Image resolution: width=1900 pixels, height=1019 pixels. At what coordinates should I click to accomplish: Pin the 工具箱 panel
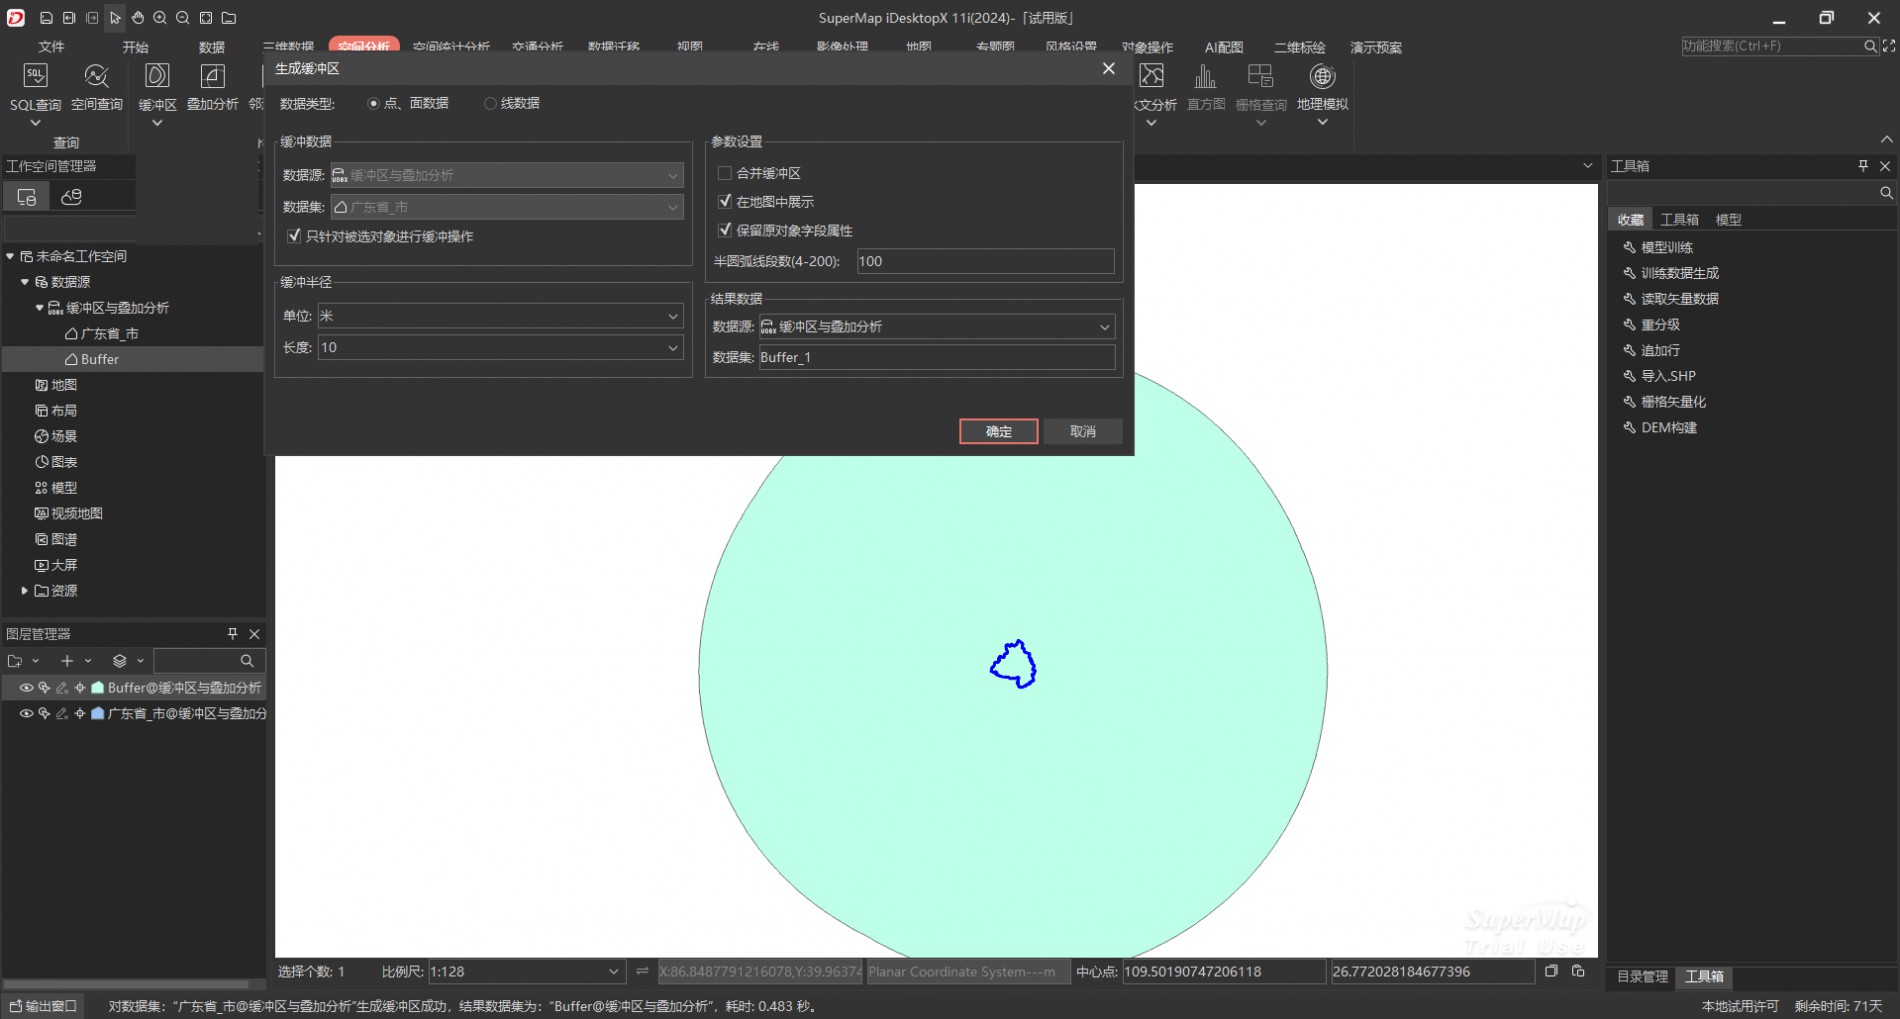pos(1863,166)
